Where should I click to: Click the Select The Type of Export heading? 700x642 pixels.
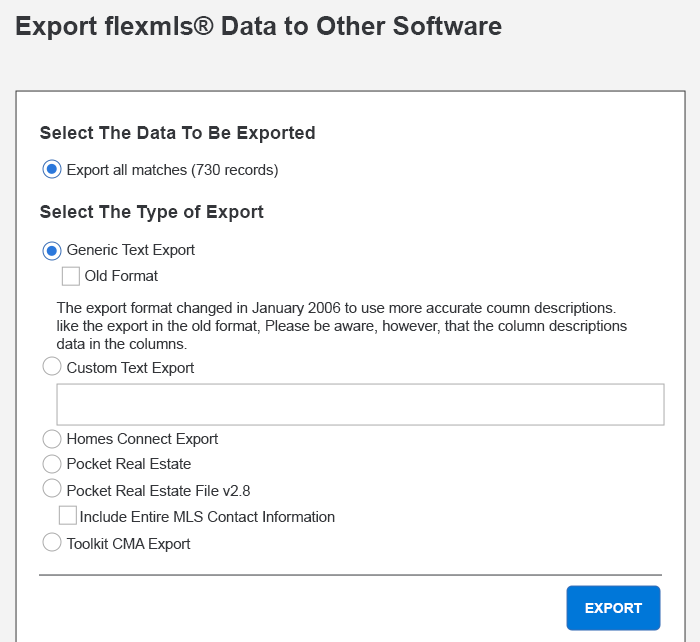[x=152, y=212]
